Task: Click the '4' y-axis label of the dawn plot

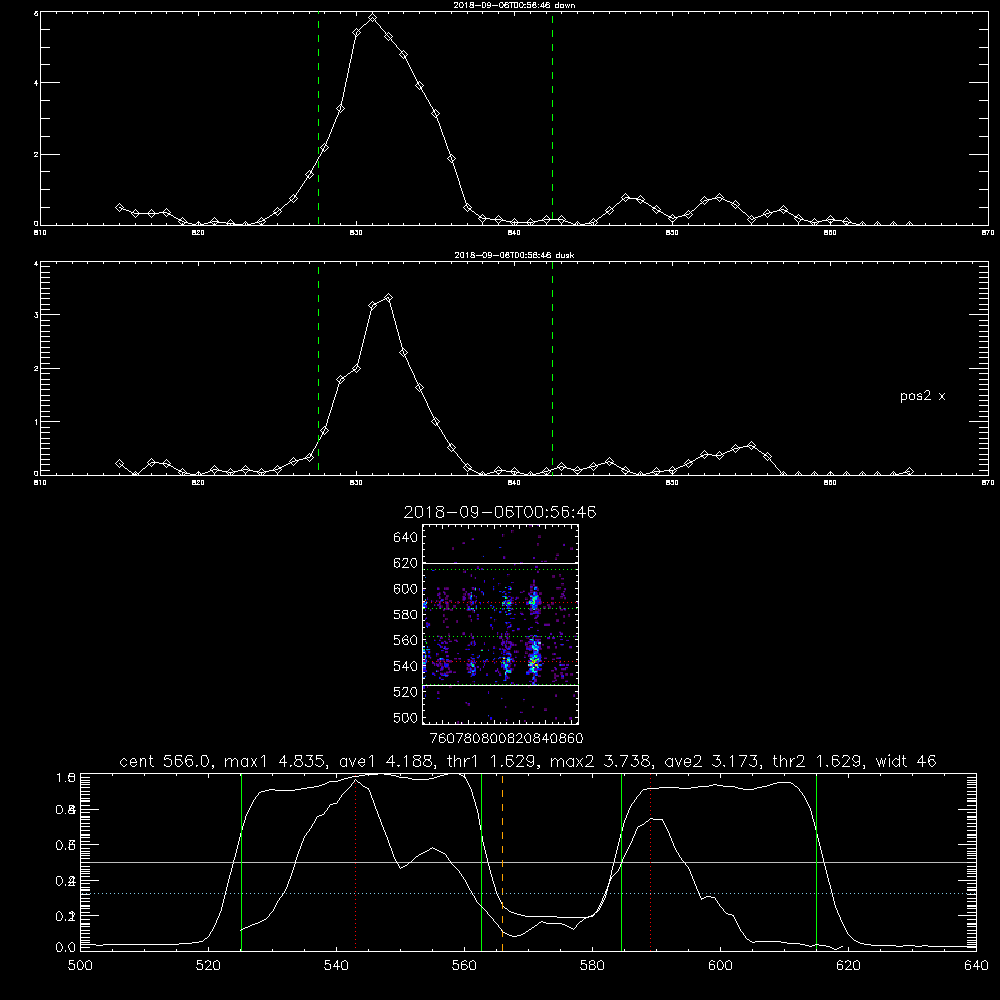Action: [x=36, y=83]
